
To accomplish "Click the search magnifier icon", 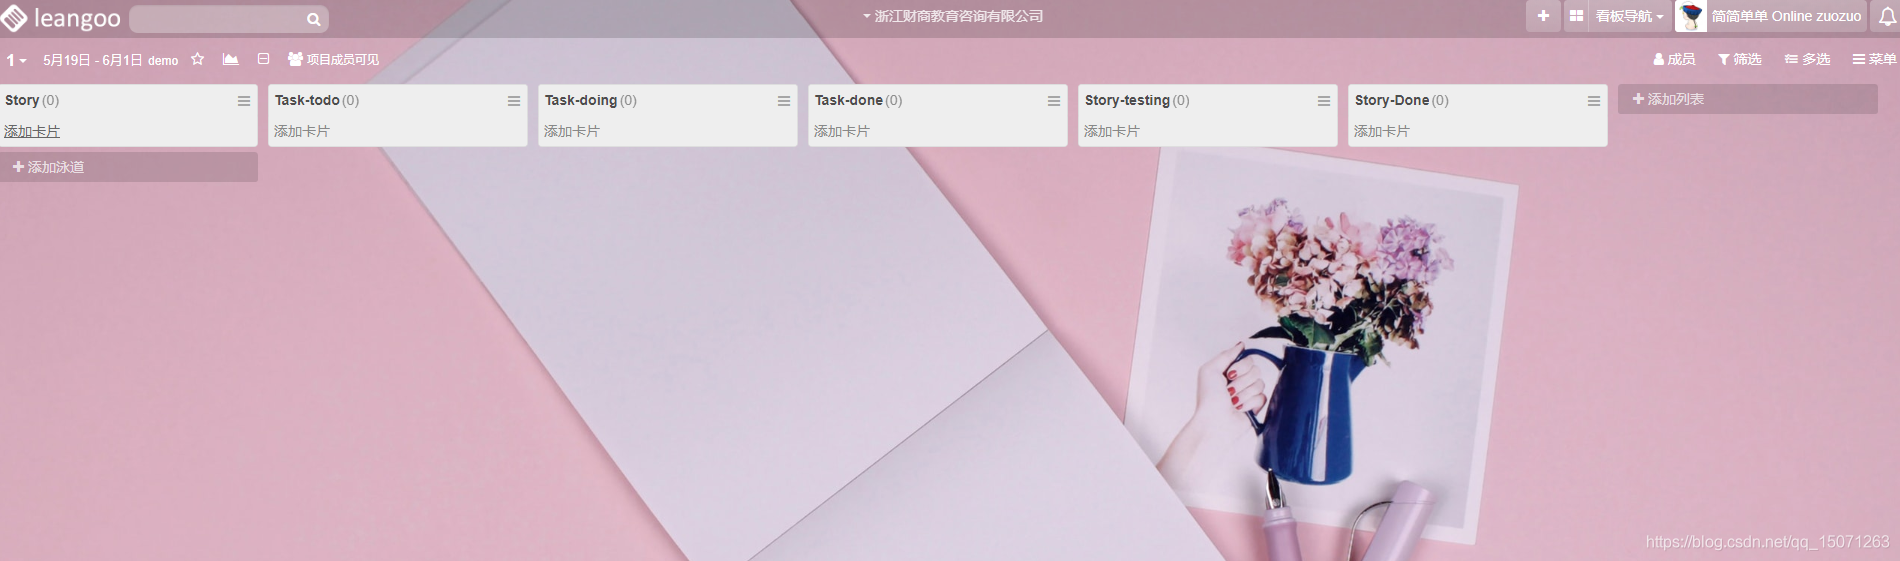I will pyautogui.click(x=313, y=19).
